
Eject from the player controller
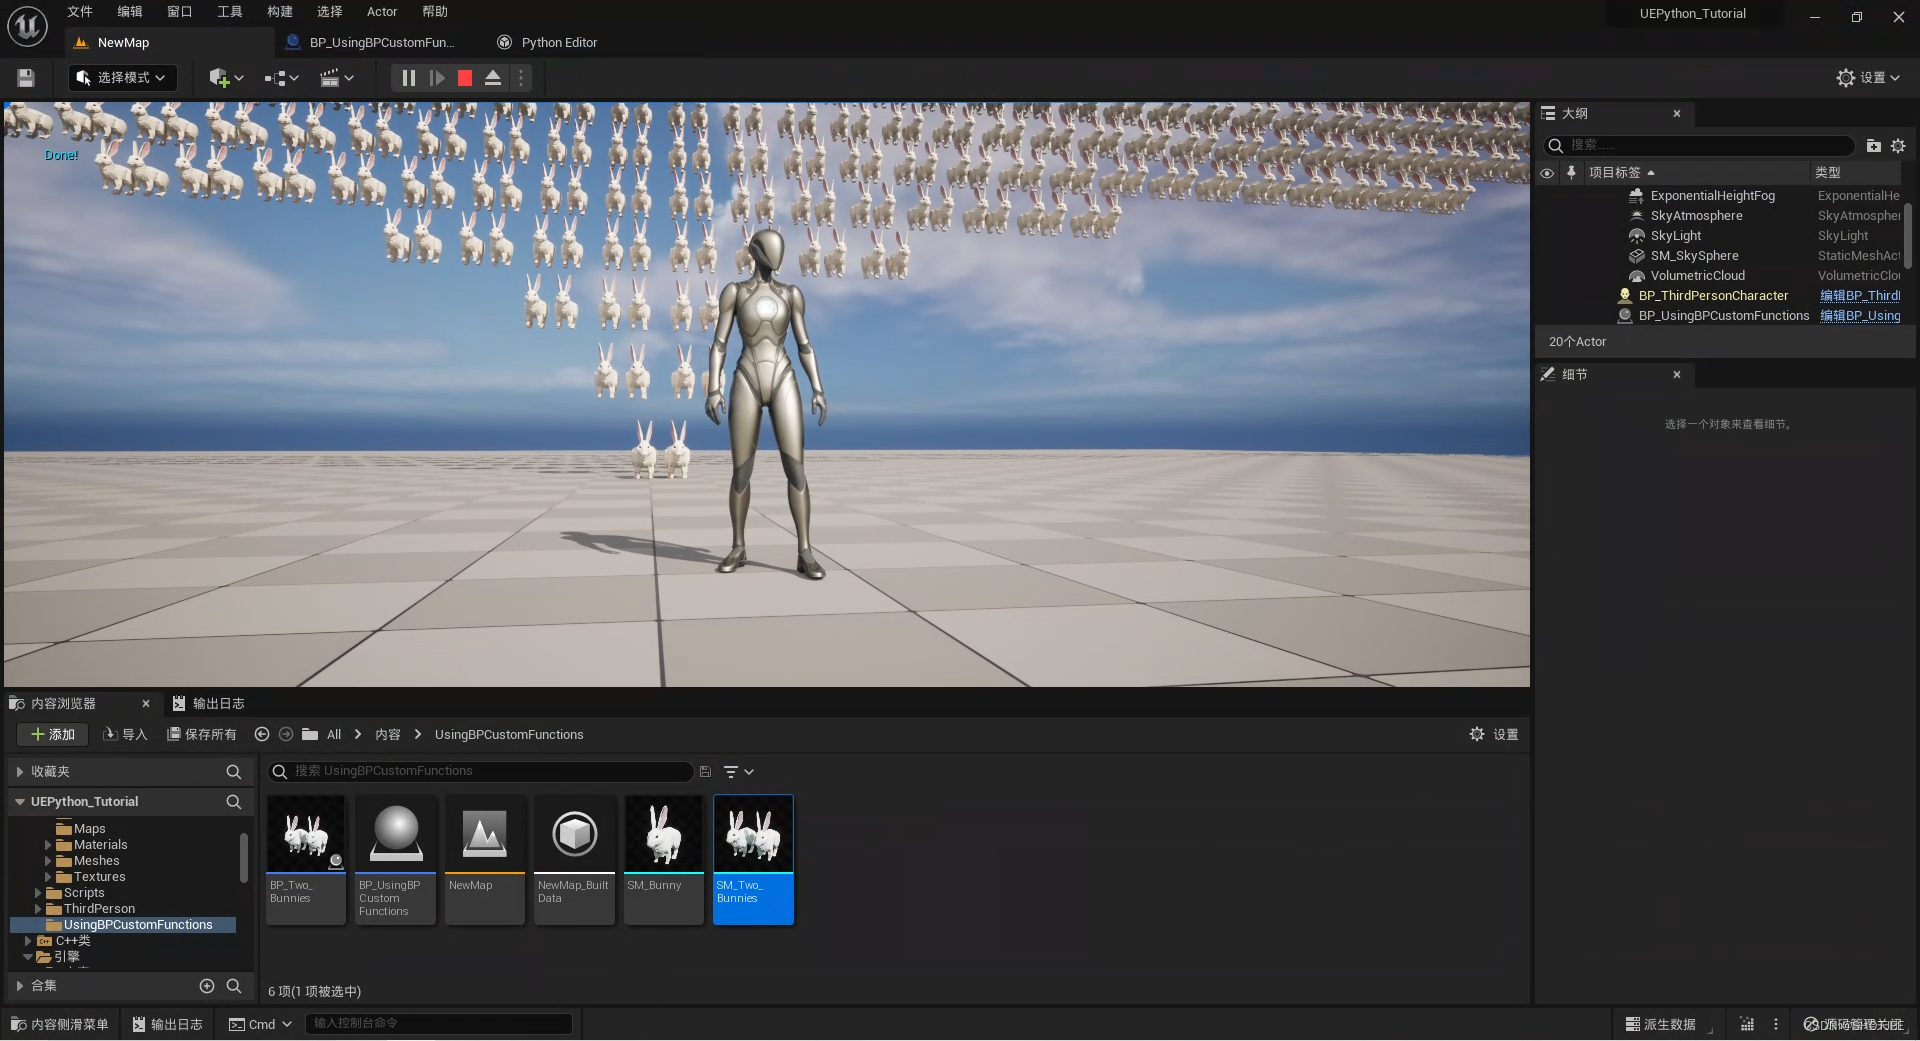coord(493,78)
